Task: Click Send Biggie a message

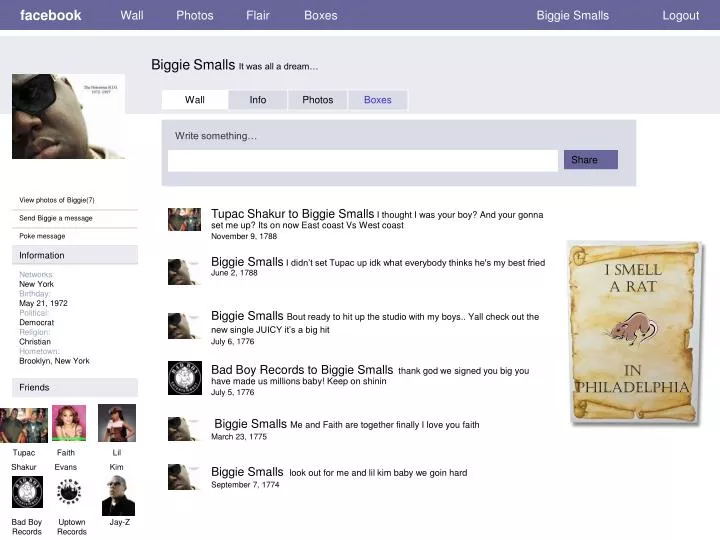Action: tap(56, 218)
